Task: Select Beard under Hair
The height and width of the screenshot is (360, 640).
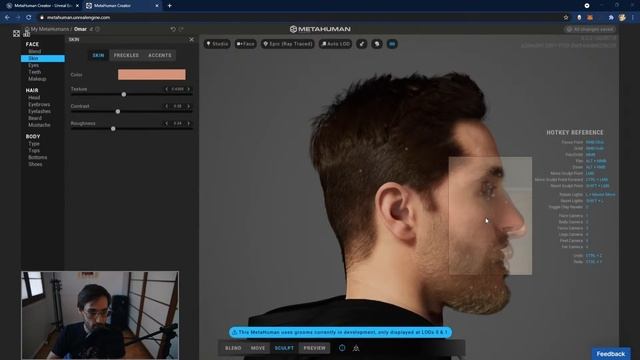Action: tap(35, 118)
